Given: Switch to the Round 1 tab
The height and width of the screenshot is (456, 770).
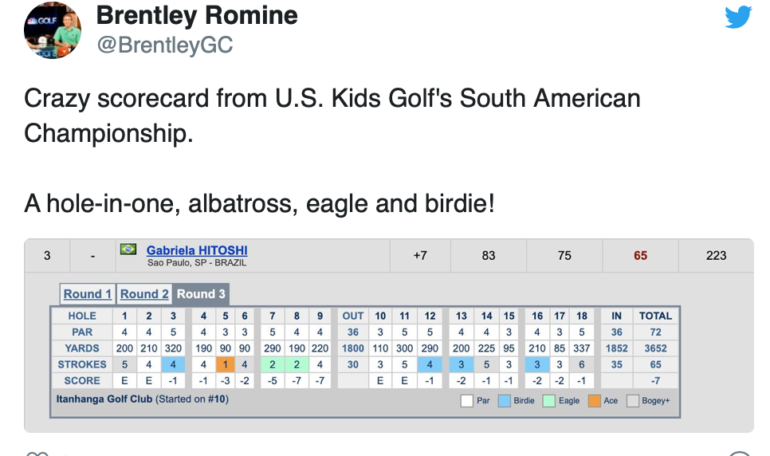Looking at the screenshot, I should pos(87,294).
